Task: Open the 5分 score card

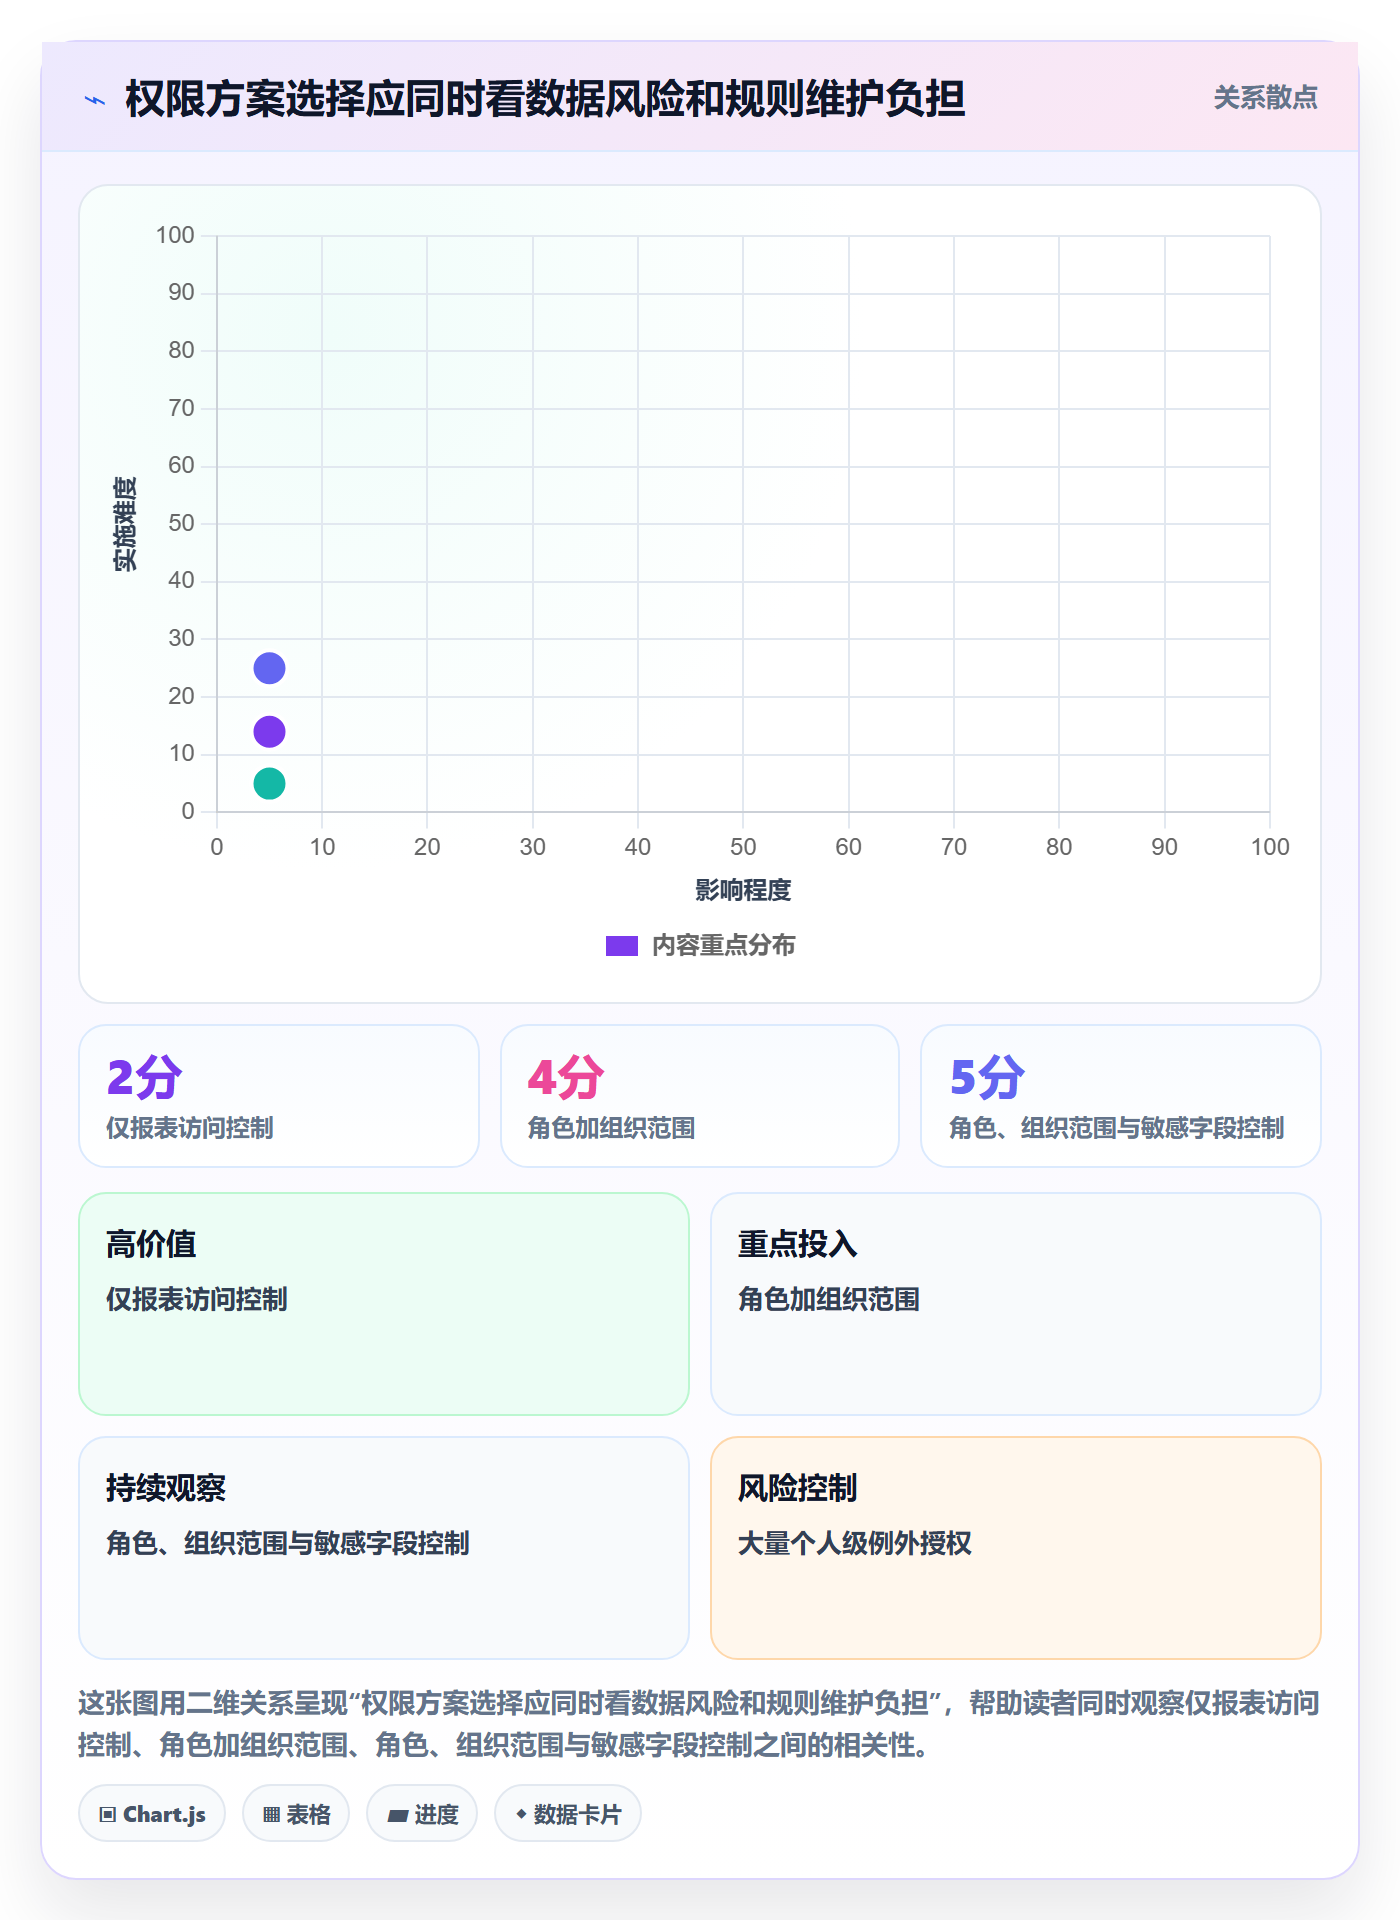Action: (x=1121, y=1096)
